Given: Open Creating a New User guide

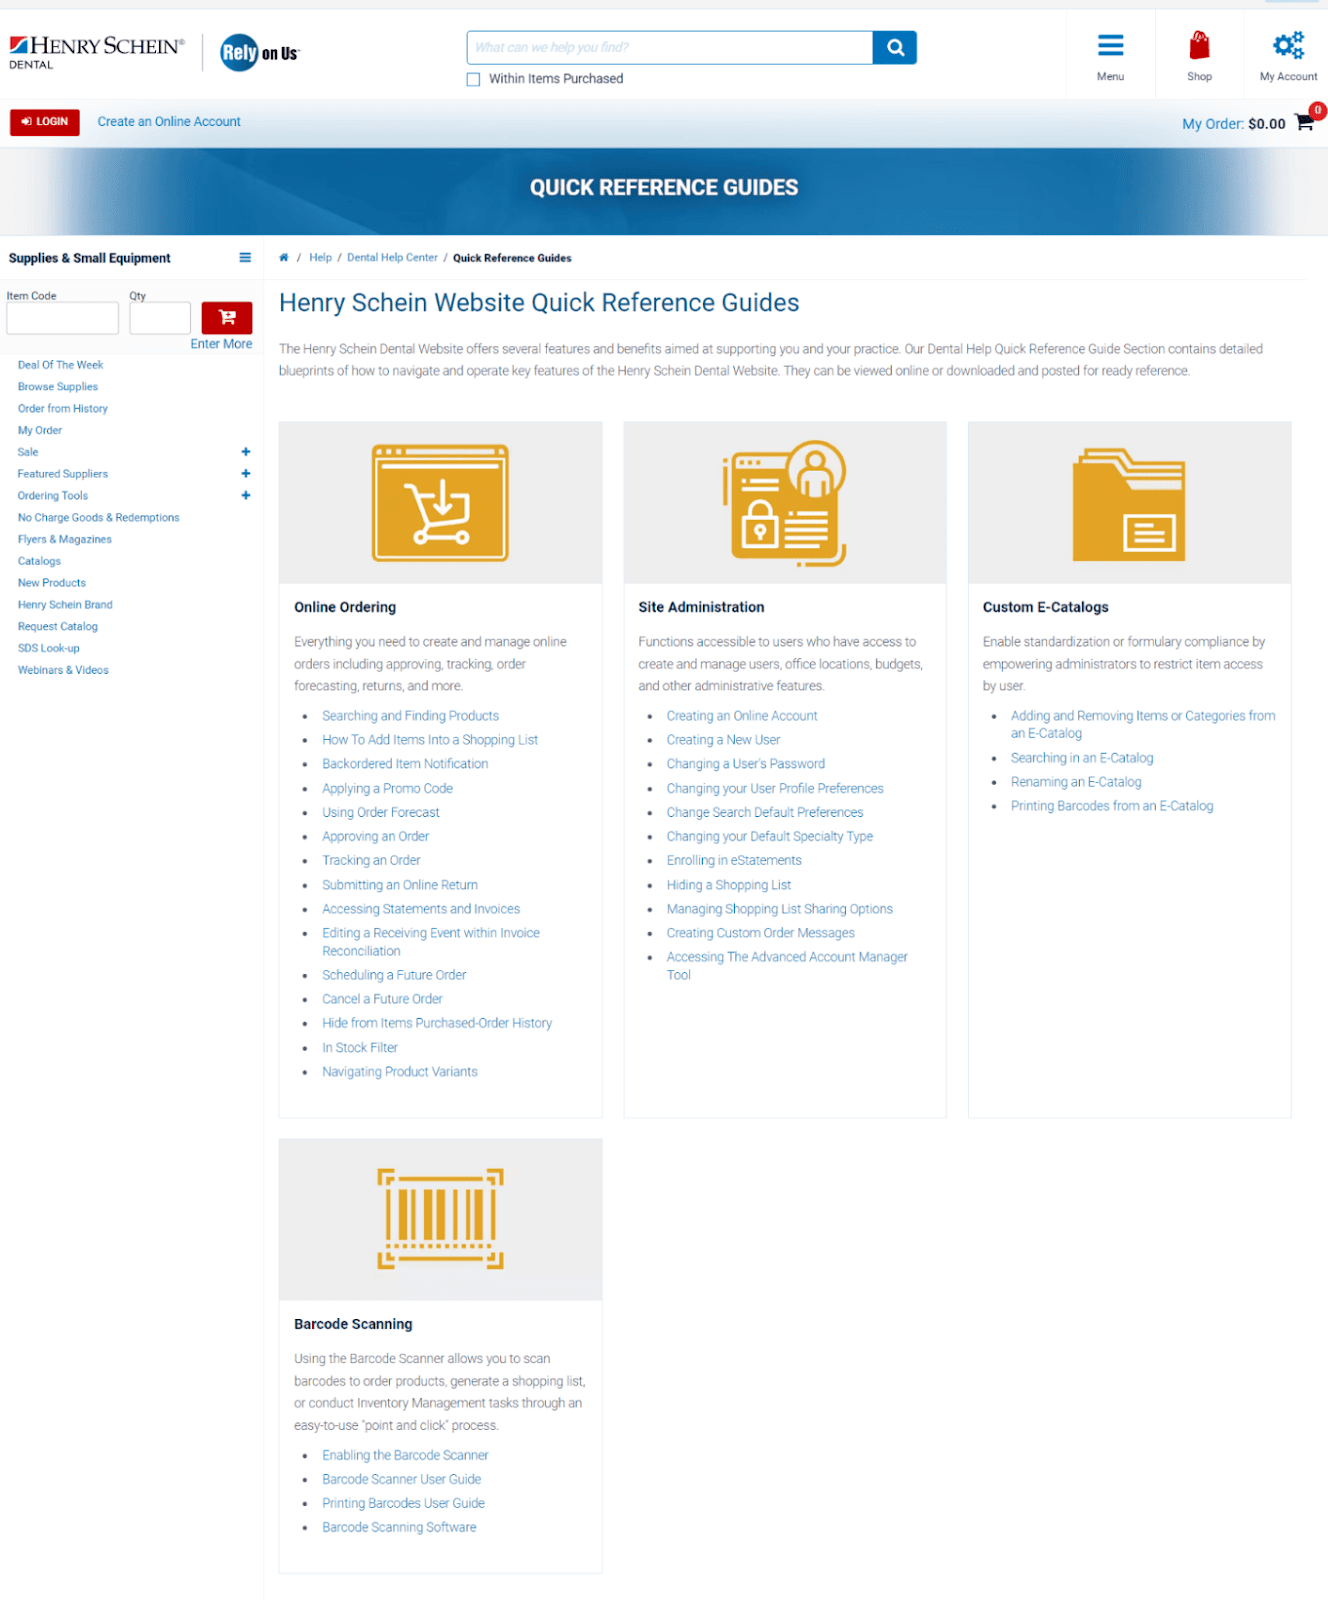Looking at the screenshot, I should pyautogui.click(x=723, y=740).
